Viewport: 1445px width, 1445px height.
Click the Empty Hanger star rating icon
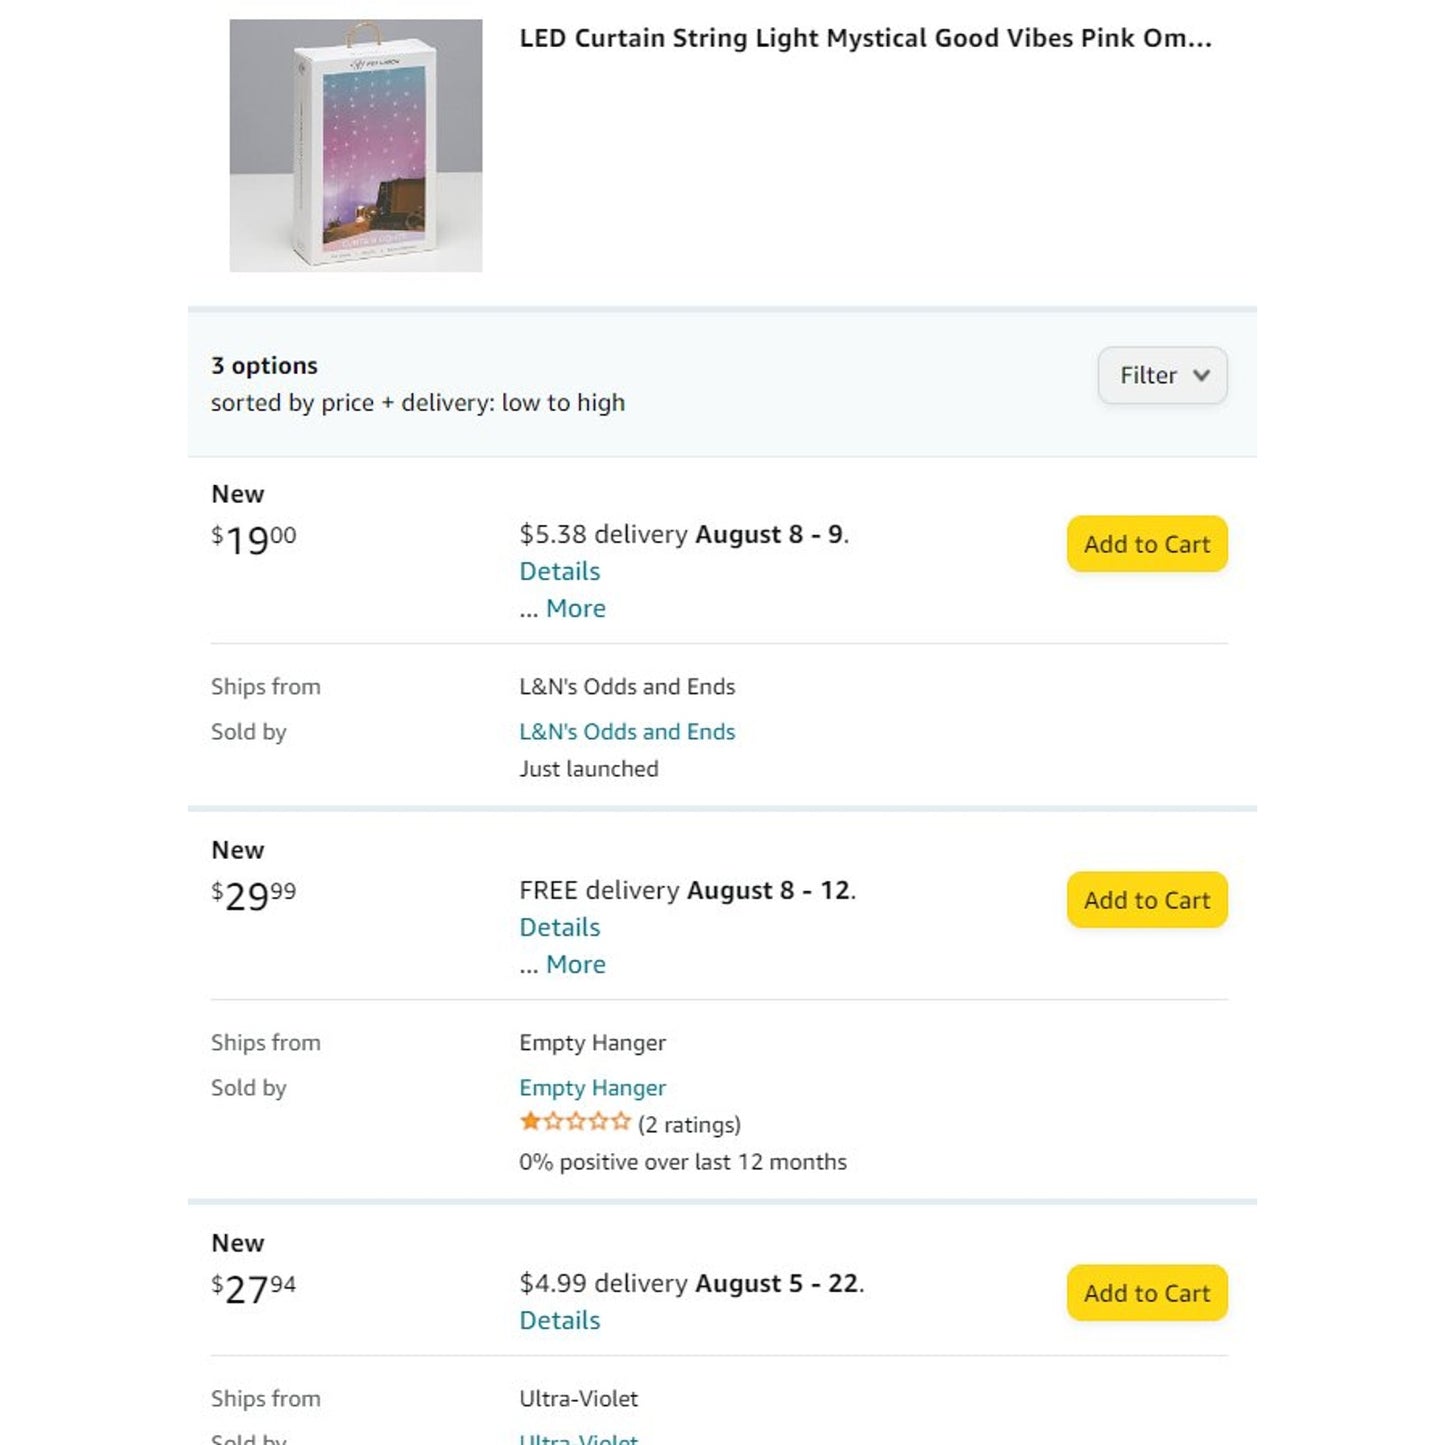(x=575, y=1122)
